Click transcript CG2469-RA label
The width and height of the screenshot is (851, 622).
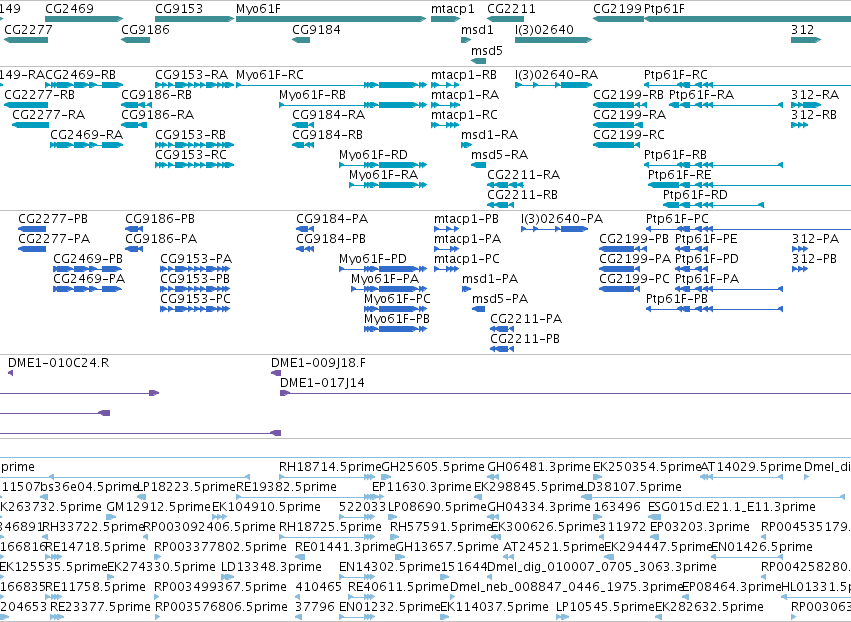point(86,135)
